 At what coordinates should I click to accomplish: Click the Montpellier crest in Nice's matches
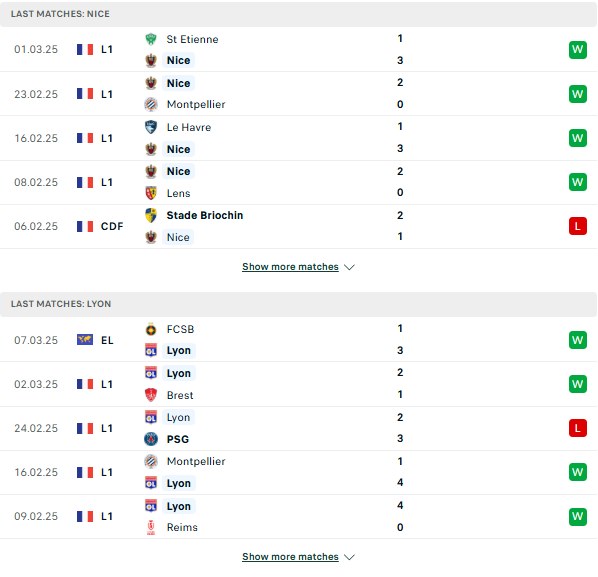[151, 104]
